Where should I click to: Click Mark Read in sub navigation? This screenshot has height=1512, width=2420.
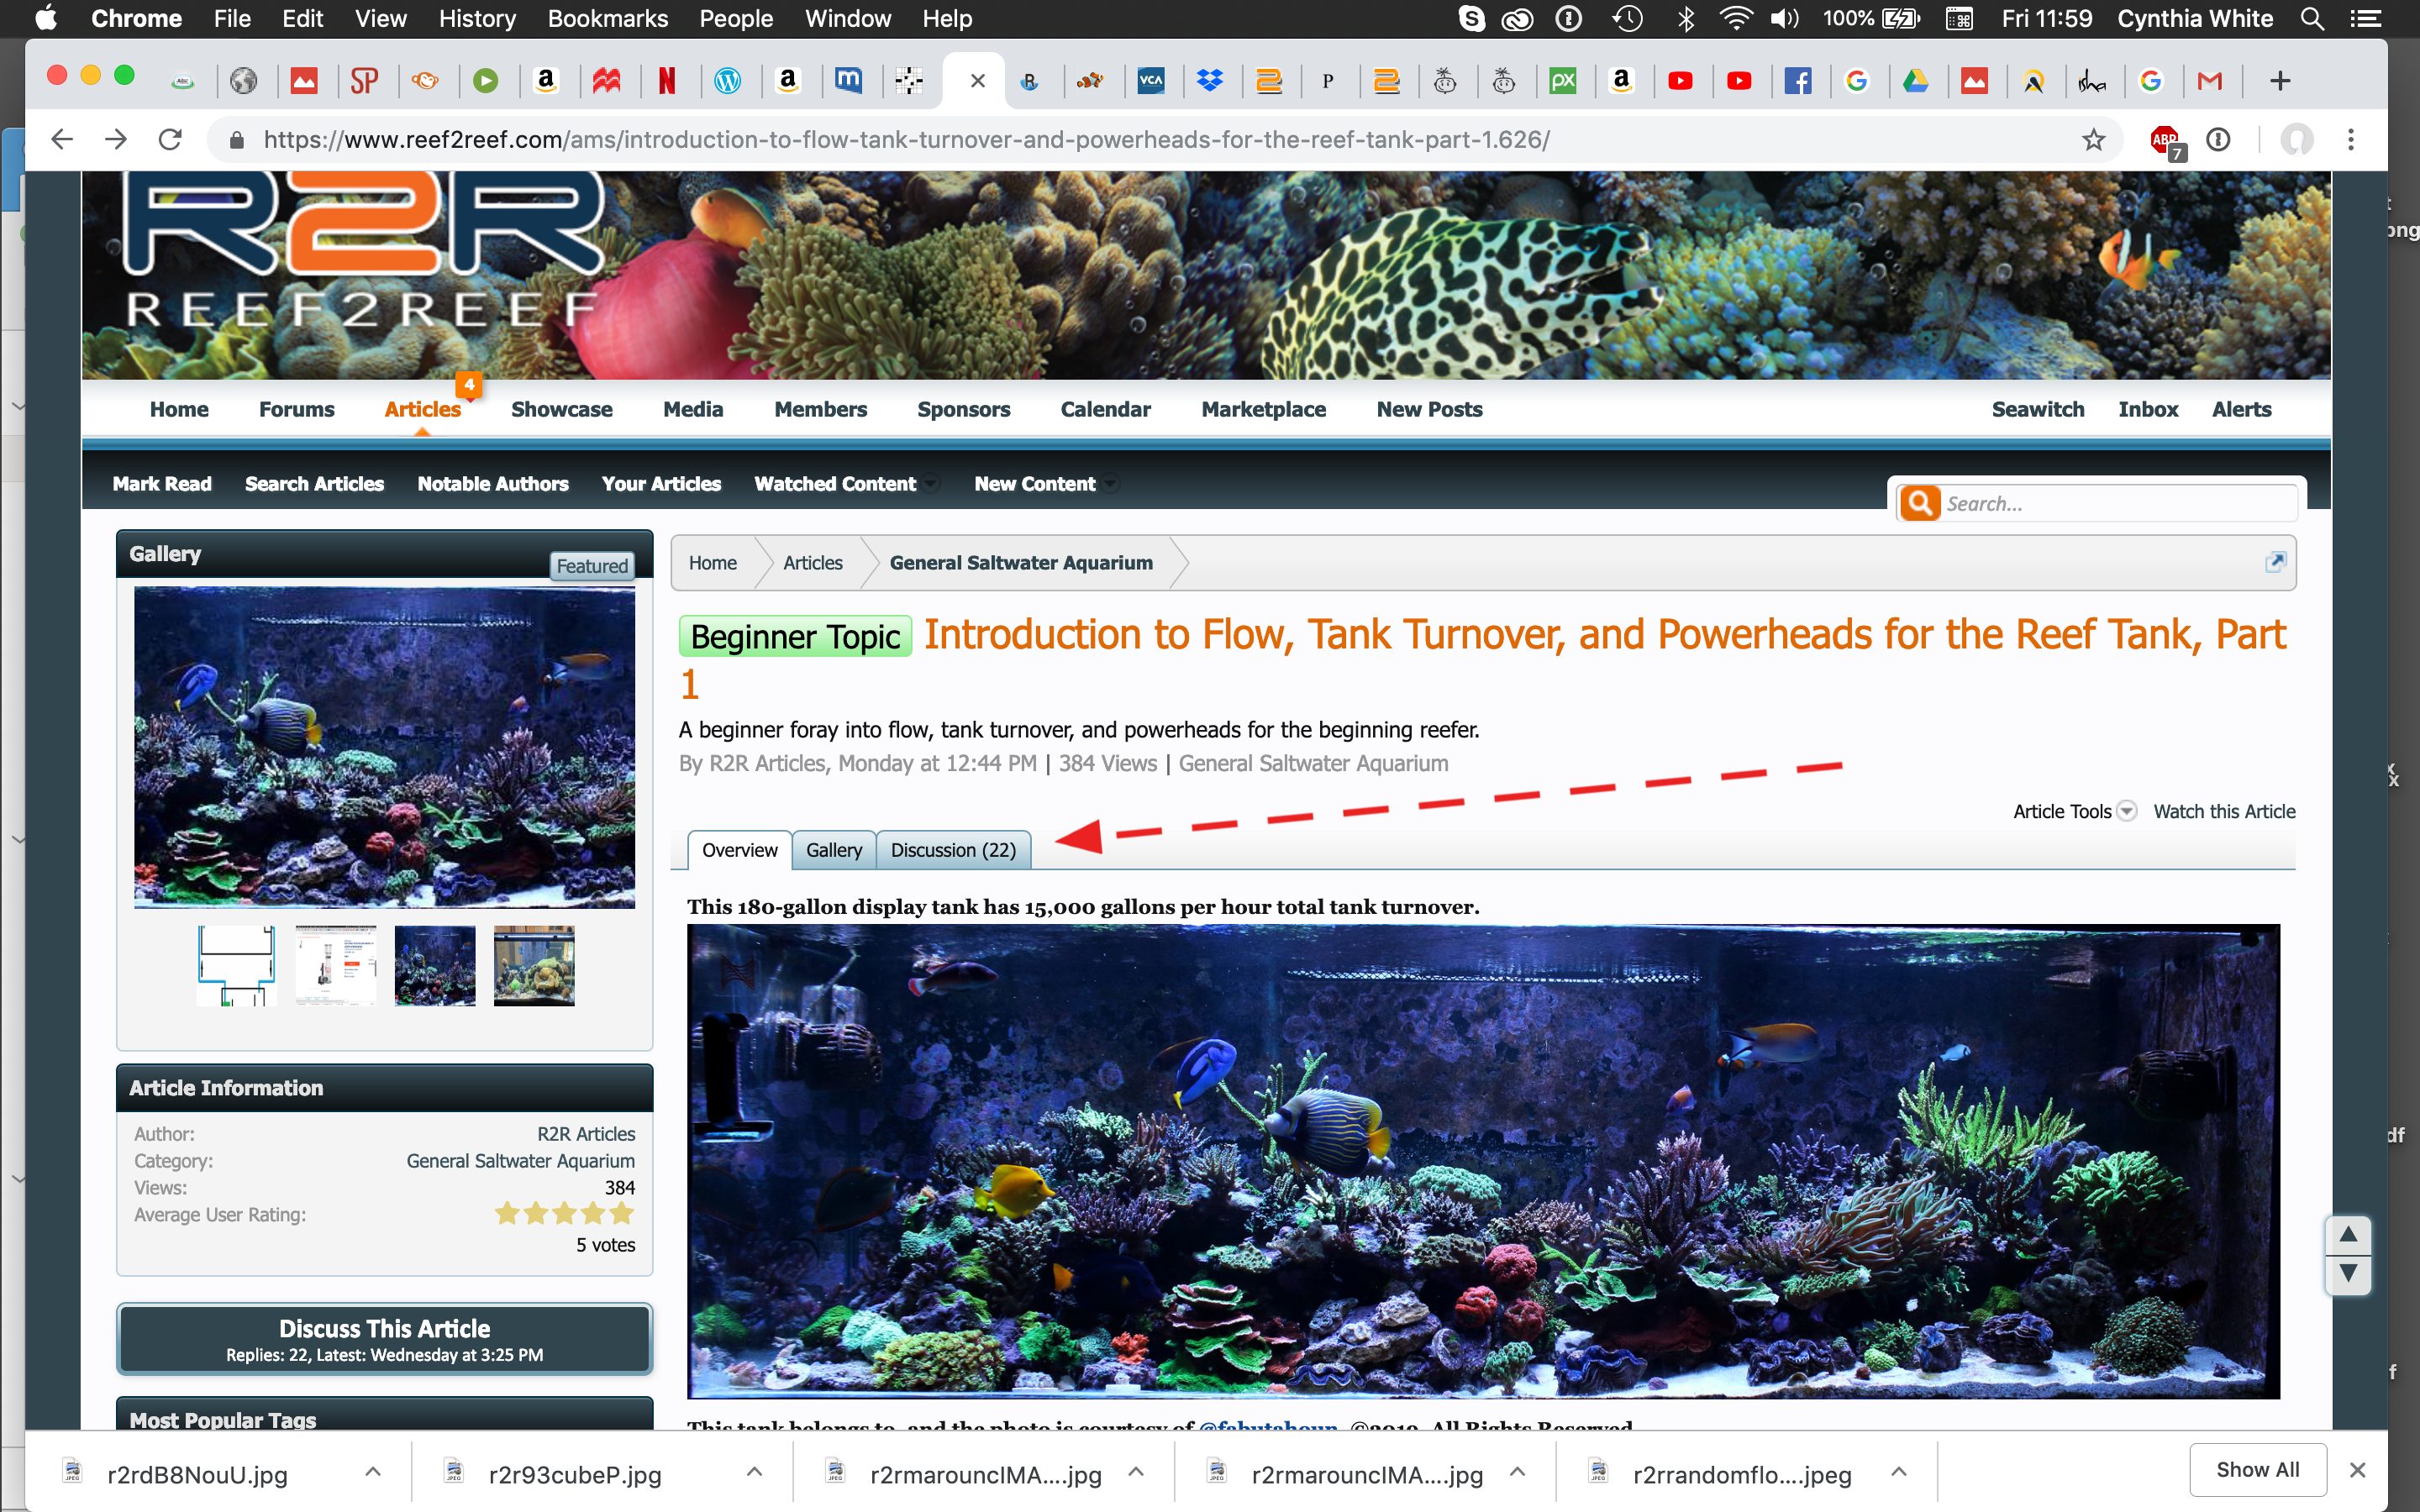(x=162, y=484)
